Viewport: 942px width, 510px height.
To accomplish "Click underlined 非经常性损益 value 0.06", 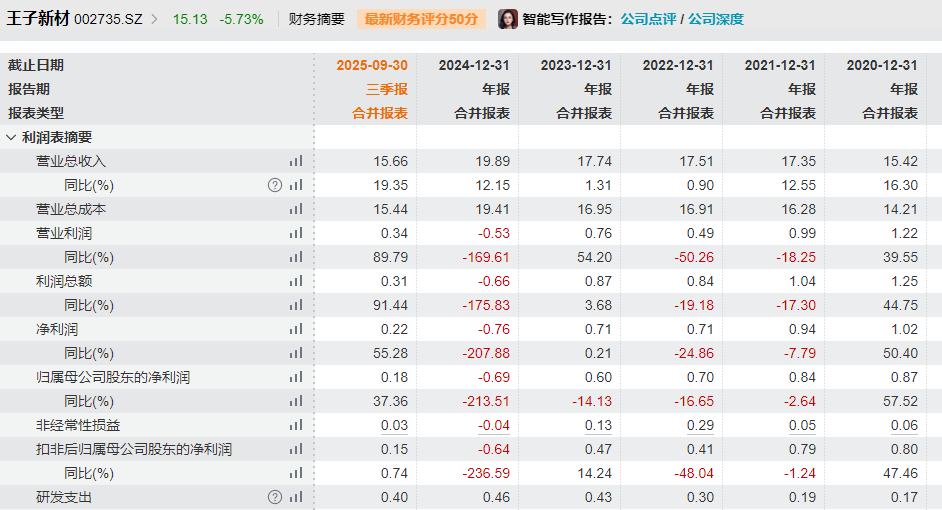I will tap(905, 425).
